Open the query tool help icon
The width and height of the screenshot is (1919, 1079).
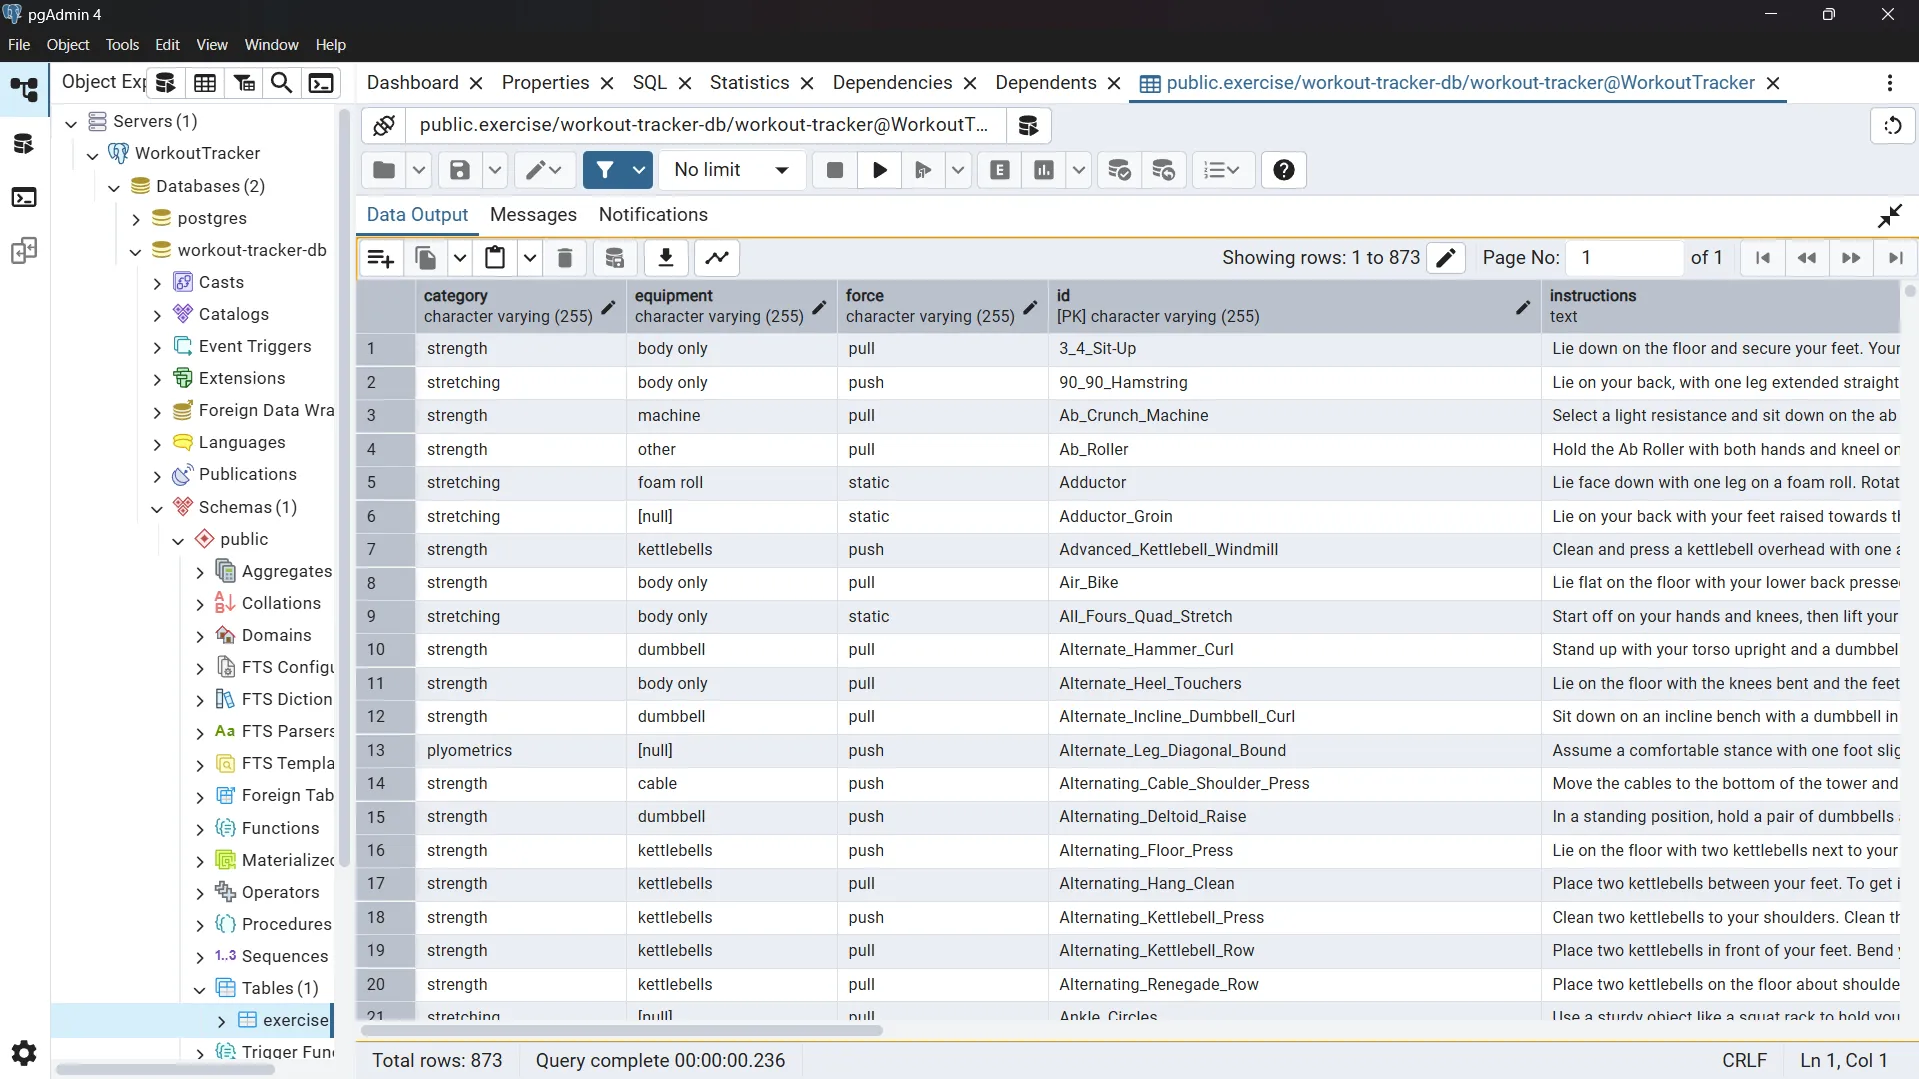[x=1284, y=170]
